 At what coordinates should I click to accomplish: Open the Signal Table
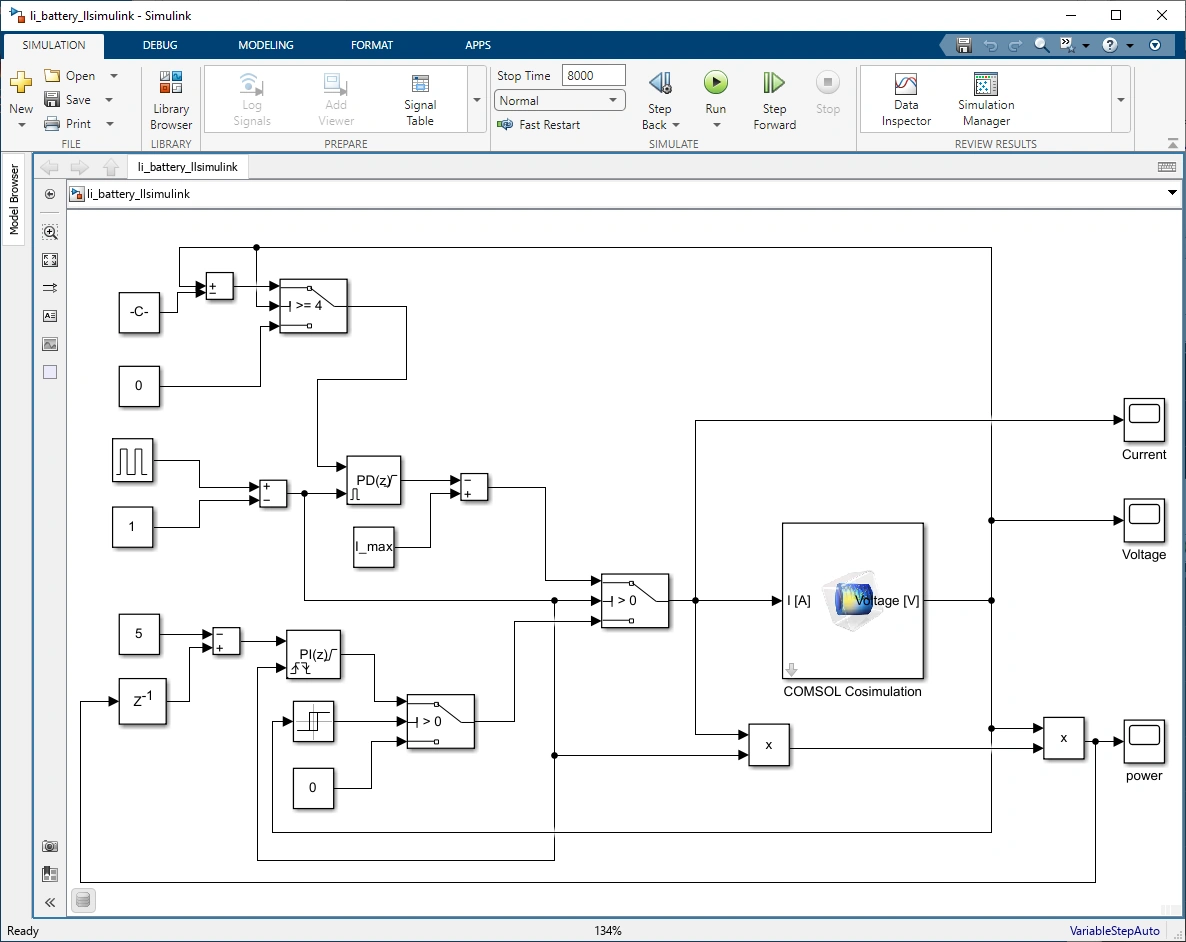(x=420, y=99)
